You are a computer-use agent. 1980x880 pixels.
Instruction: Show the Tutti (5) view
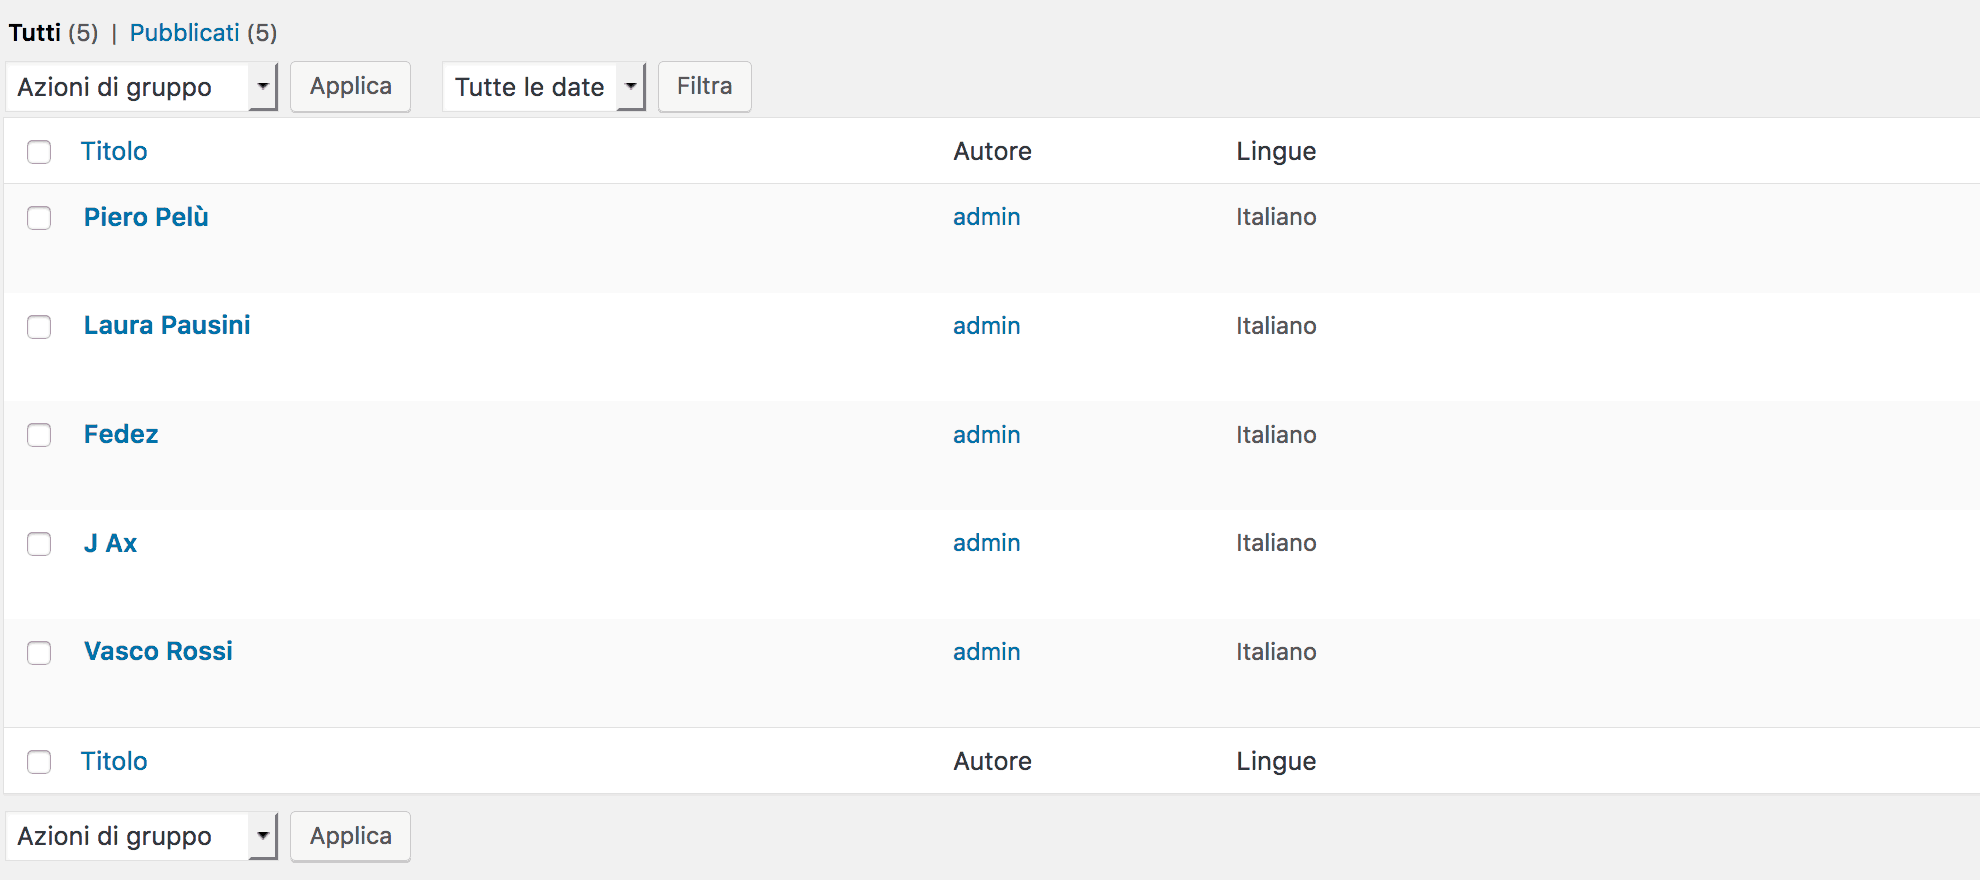[53, 33]
